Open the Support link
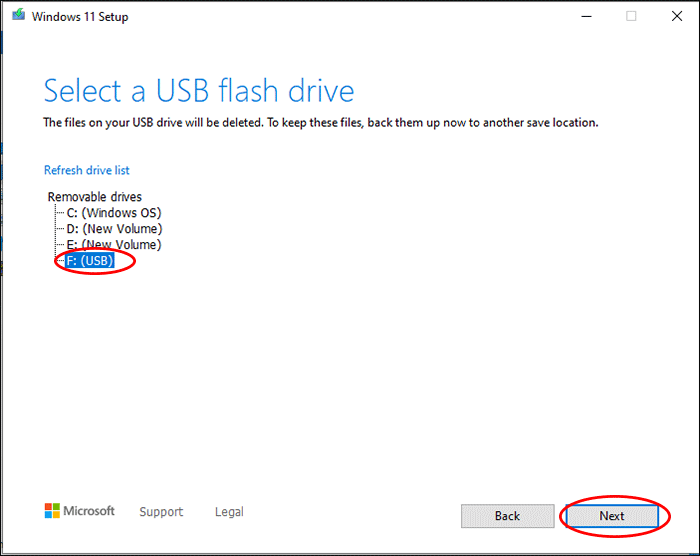The width and height of the screenshot is (700, 556). point(161,512)
